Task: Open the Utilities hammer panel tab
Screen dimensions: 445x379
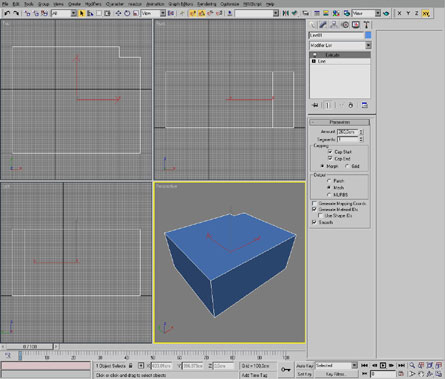Action: point(366,25)
